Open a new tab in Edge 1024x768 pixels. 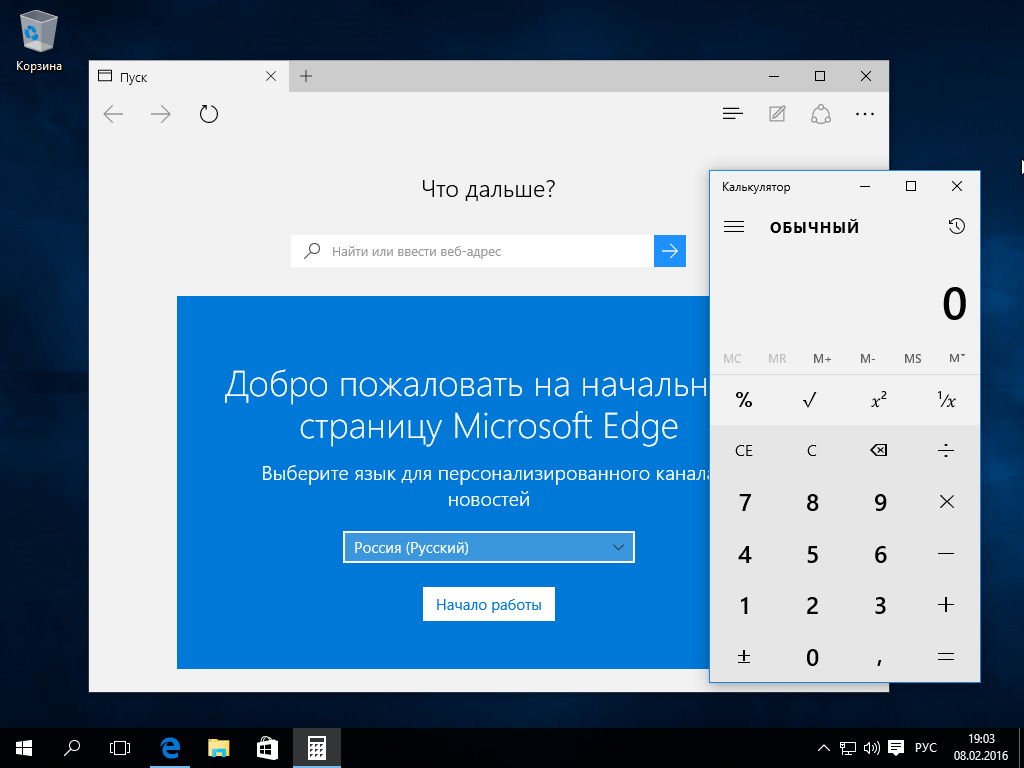(306, 76)
